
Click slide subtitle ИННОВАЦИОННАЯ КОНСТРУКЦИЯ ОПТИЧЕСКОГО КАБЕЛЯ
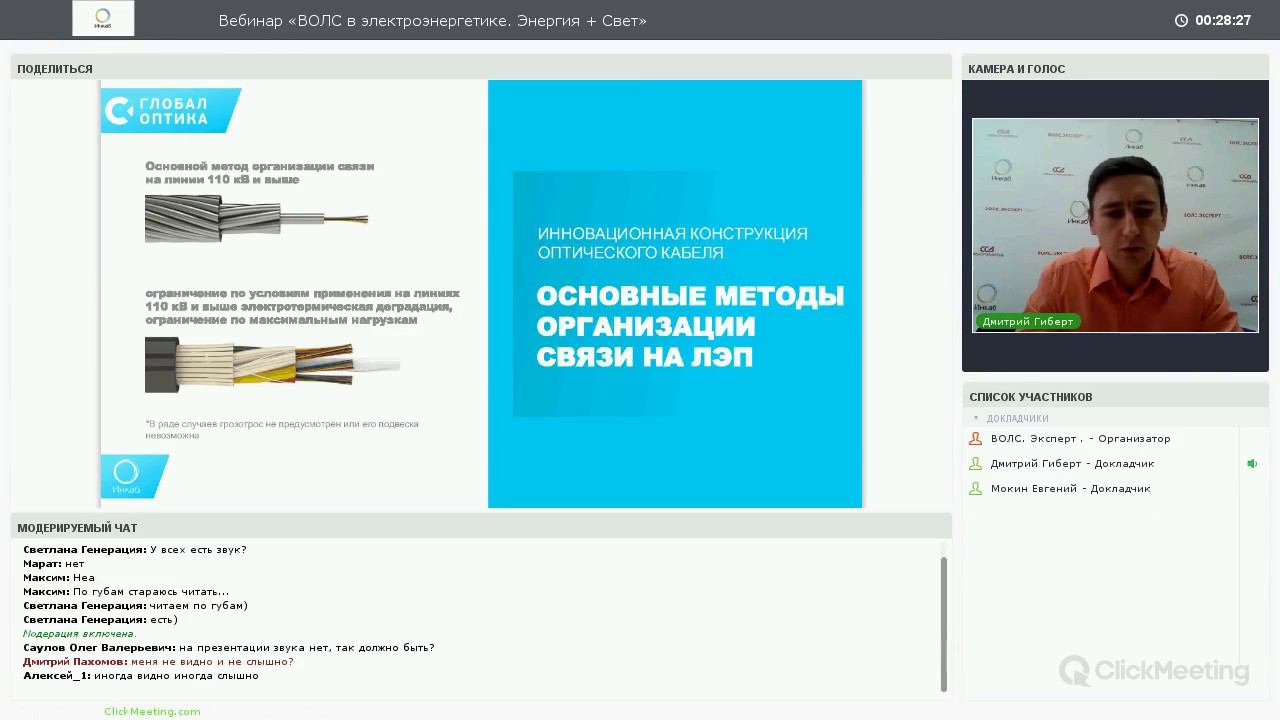[x=672, y=243]
